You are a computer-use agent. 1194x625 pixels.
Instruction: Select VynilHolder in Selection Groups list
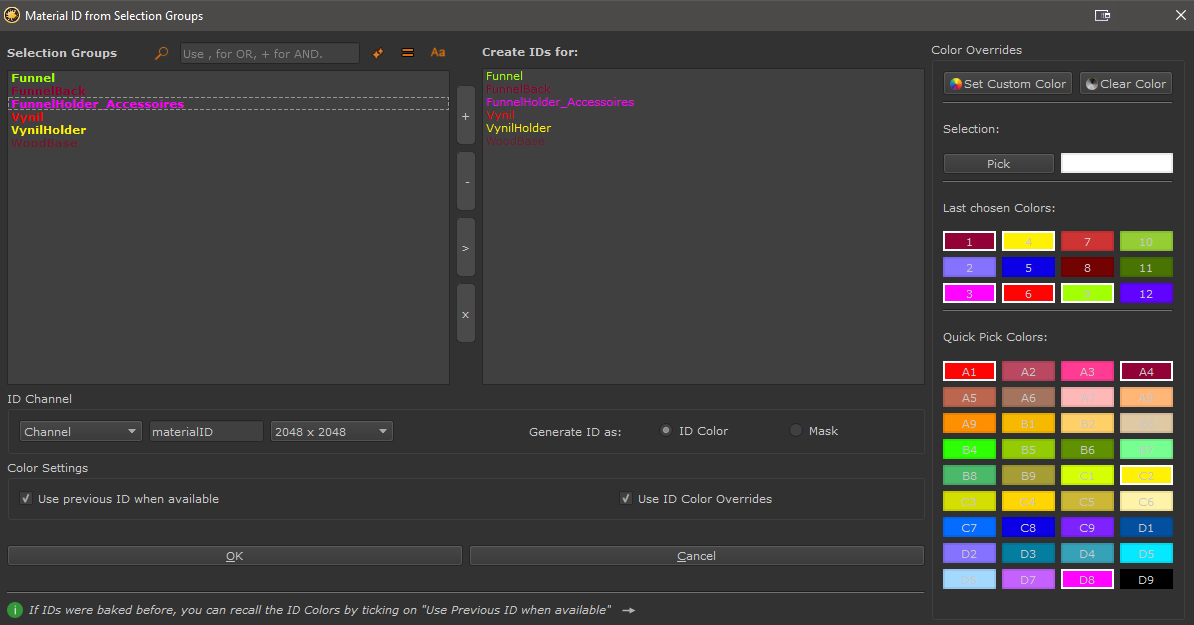(49, 130)
